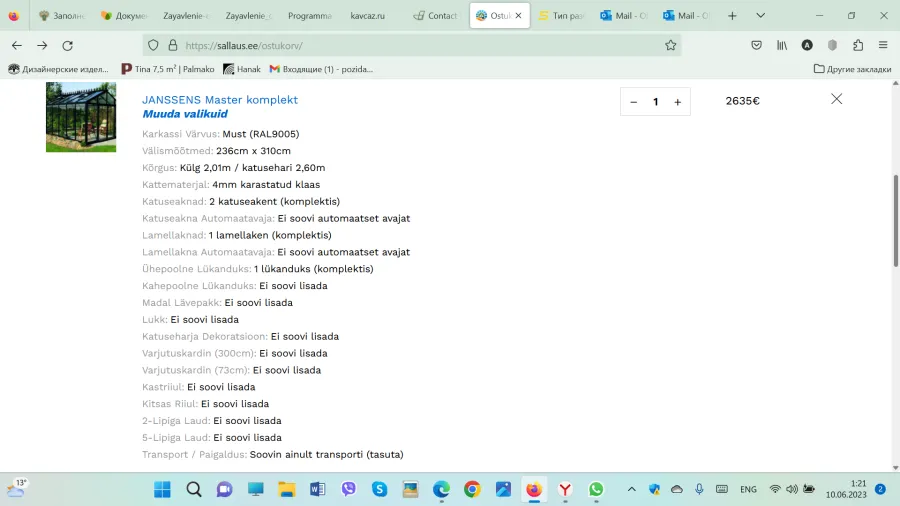The height and width of the screenshot is (506, 900).
Task: Switch to the Тип раз tab
Action: [x=561, y=15]
